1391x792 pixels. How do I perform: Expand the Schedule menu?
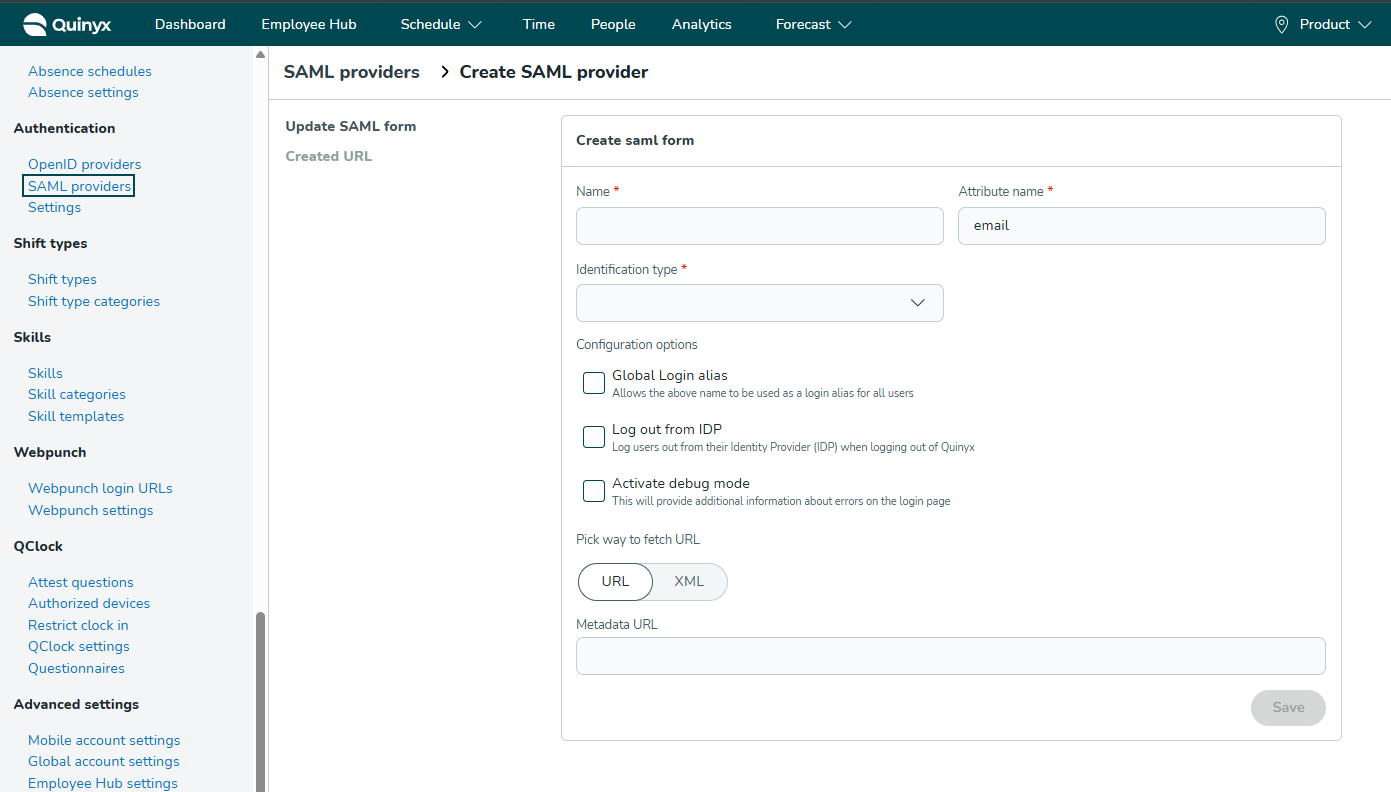(x=441, y=24)
